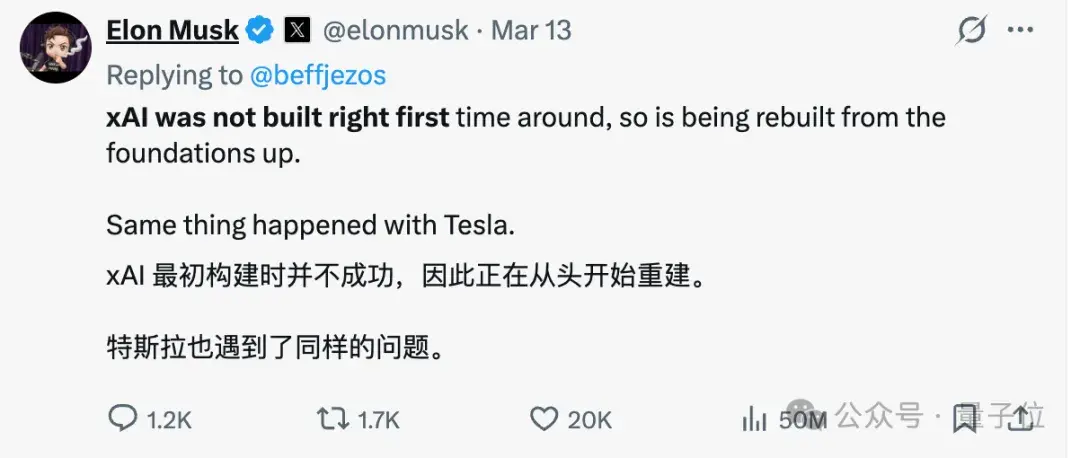Open the three-dot more options menu
This screenshot has width=1080, height=458.
coord(1021,31)
